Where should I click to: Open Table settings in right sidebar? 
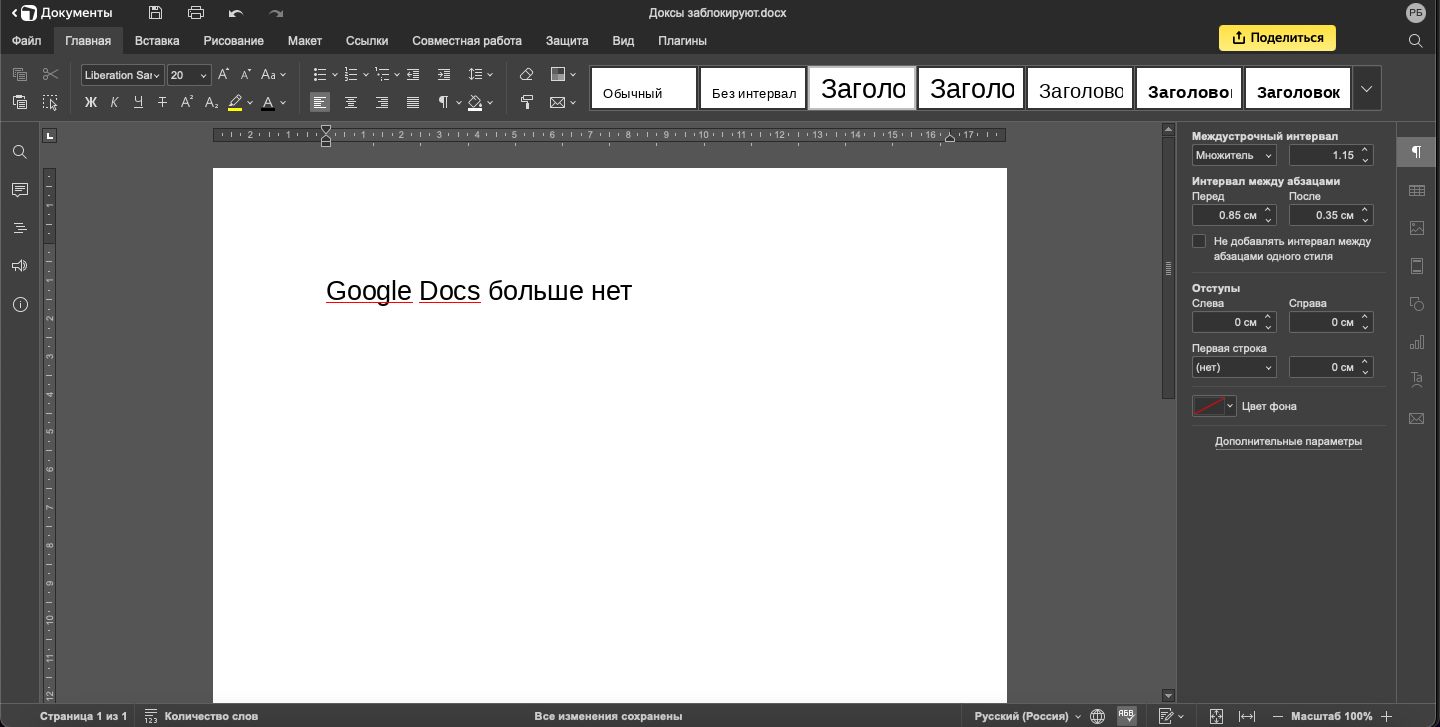(1416, 190)
